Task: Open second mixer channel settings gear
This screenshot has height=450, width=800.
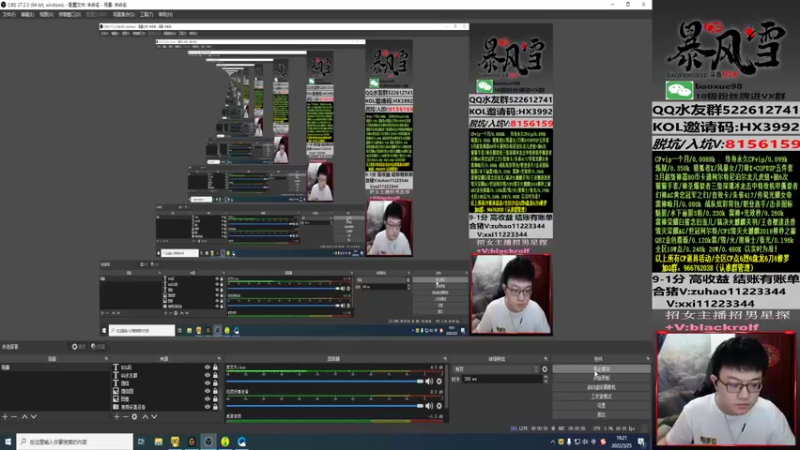Action: tap(439, 406)
